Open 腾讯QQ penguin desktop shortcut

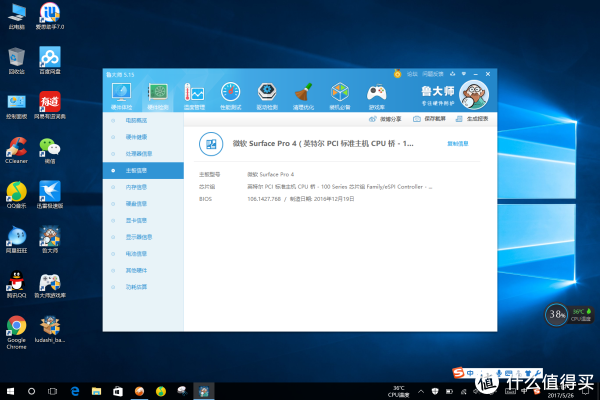tap(16, 285)
